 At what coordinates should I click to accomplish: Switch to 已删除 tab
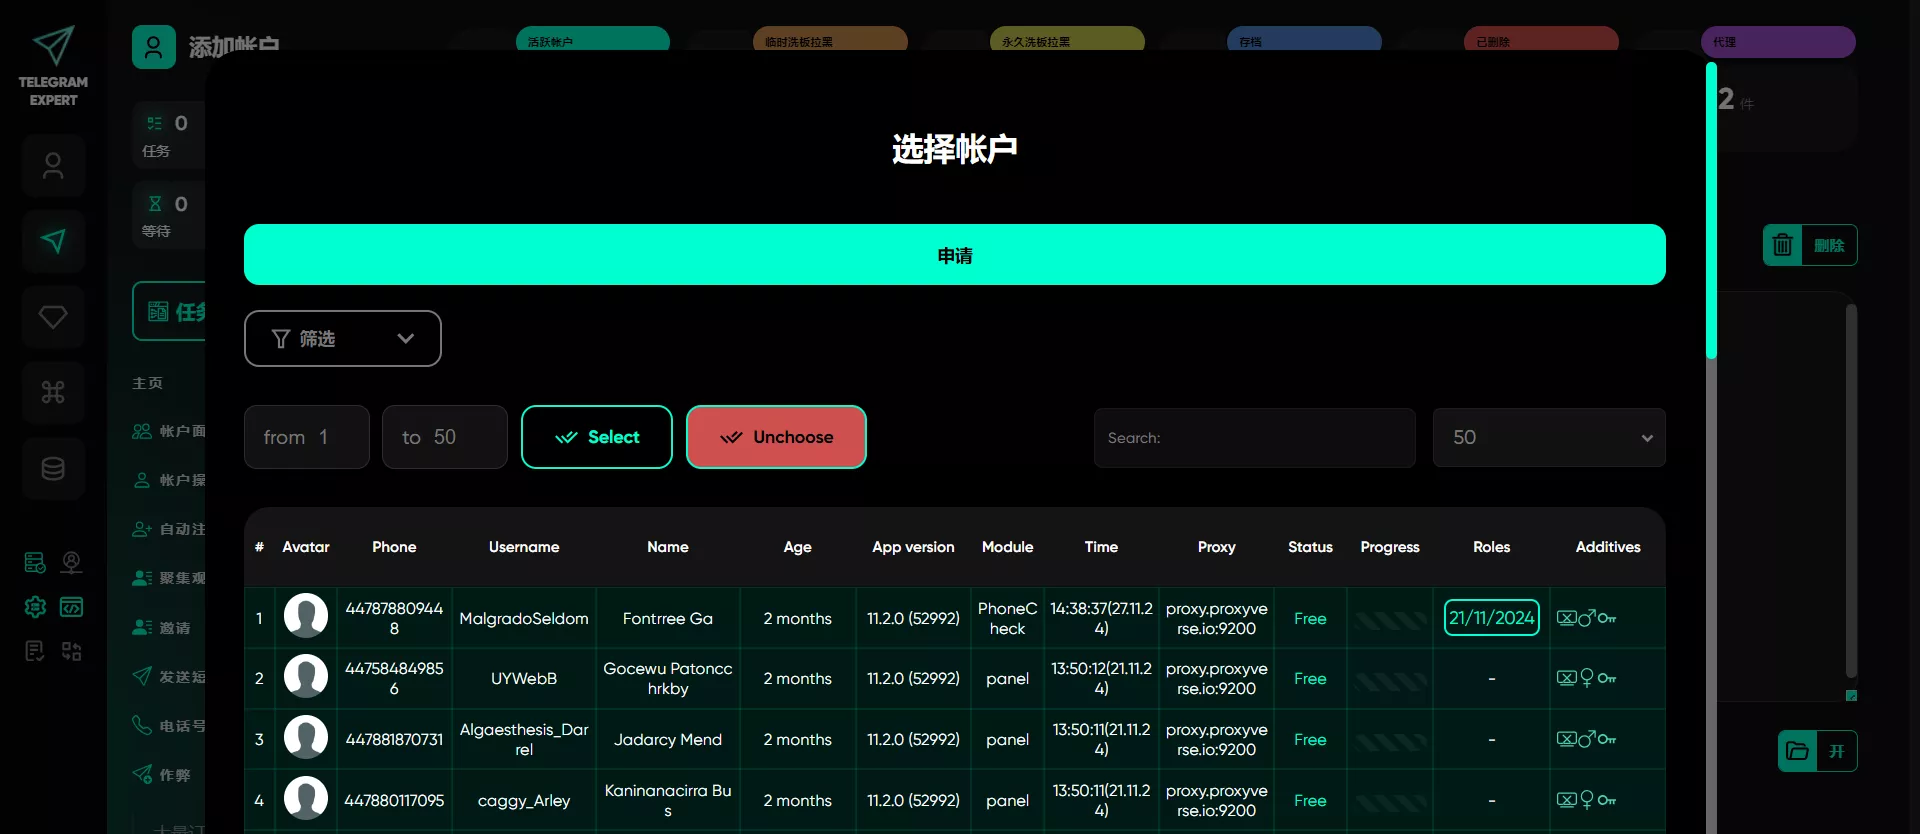(x=1541, y=40)
